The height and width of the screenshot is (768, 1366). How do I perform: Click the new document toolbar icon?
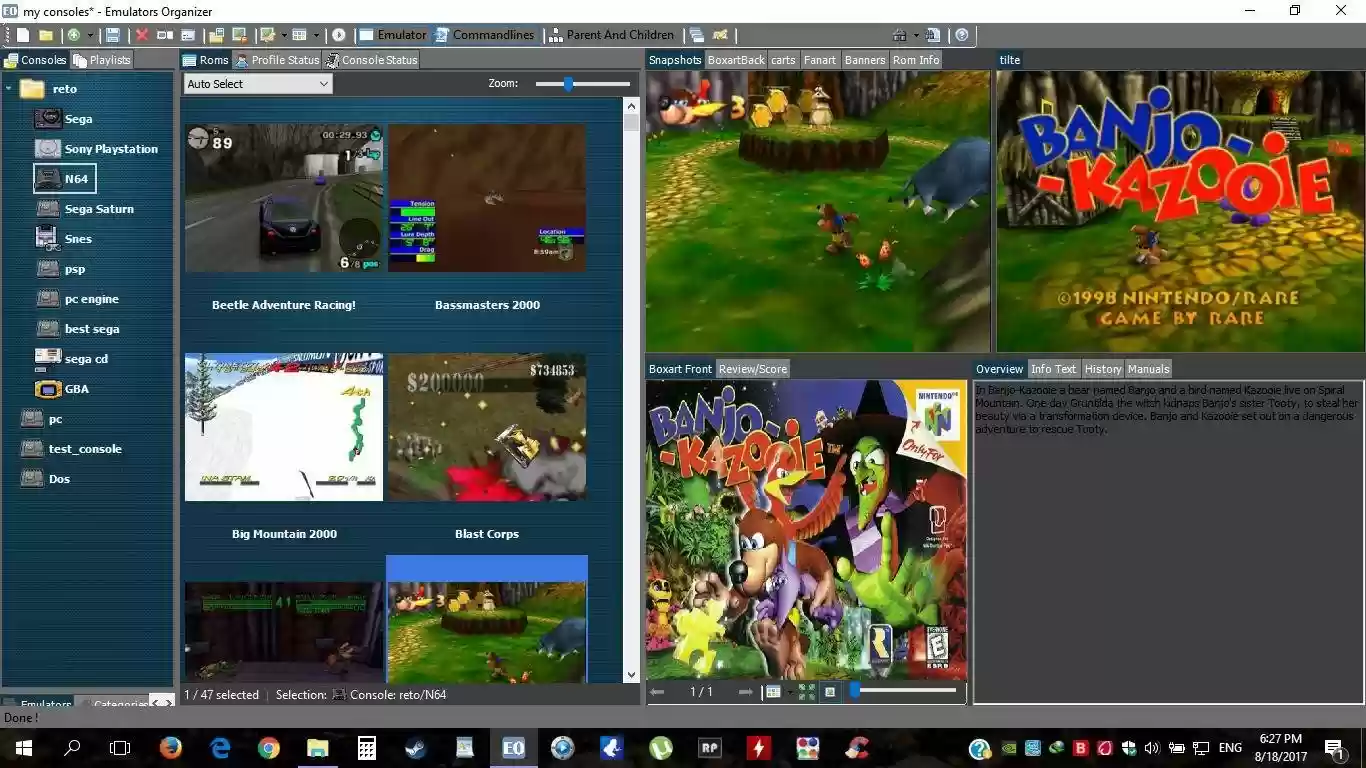point(21,35)
